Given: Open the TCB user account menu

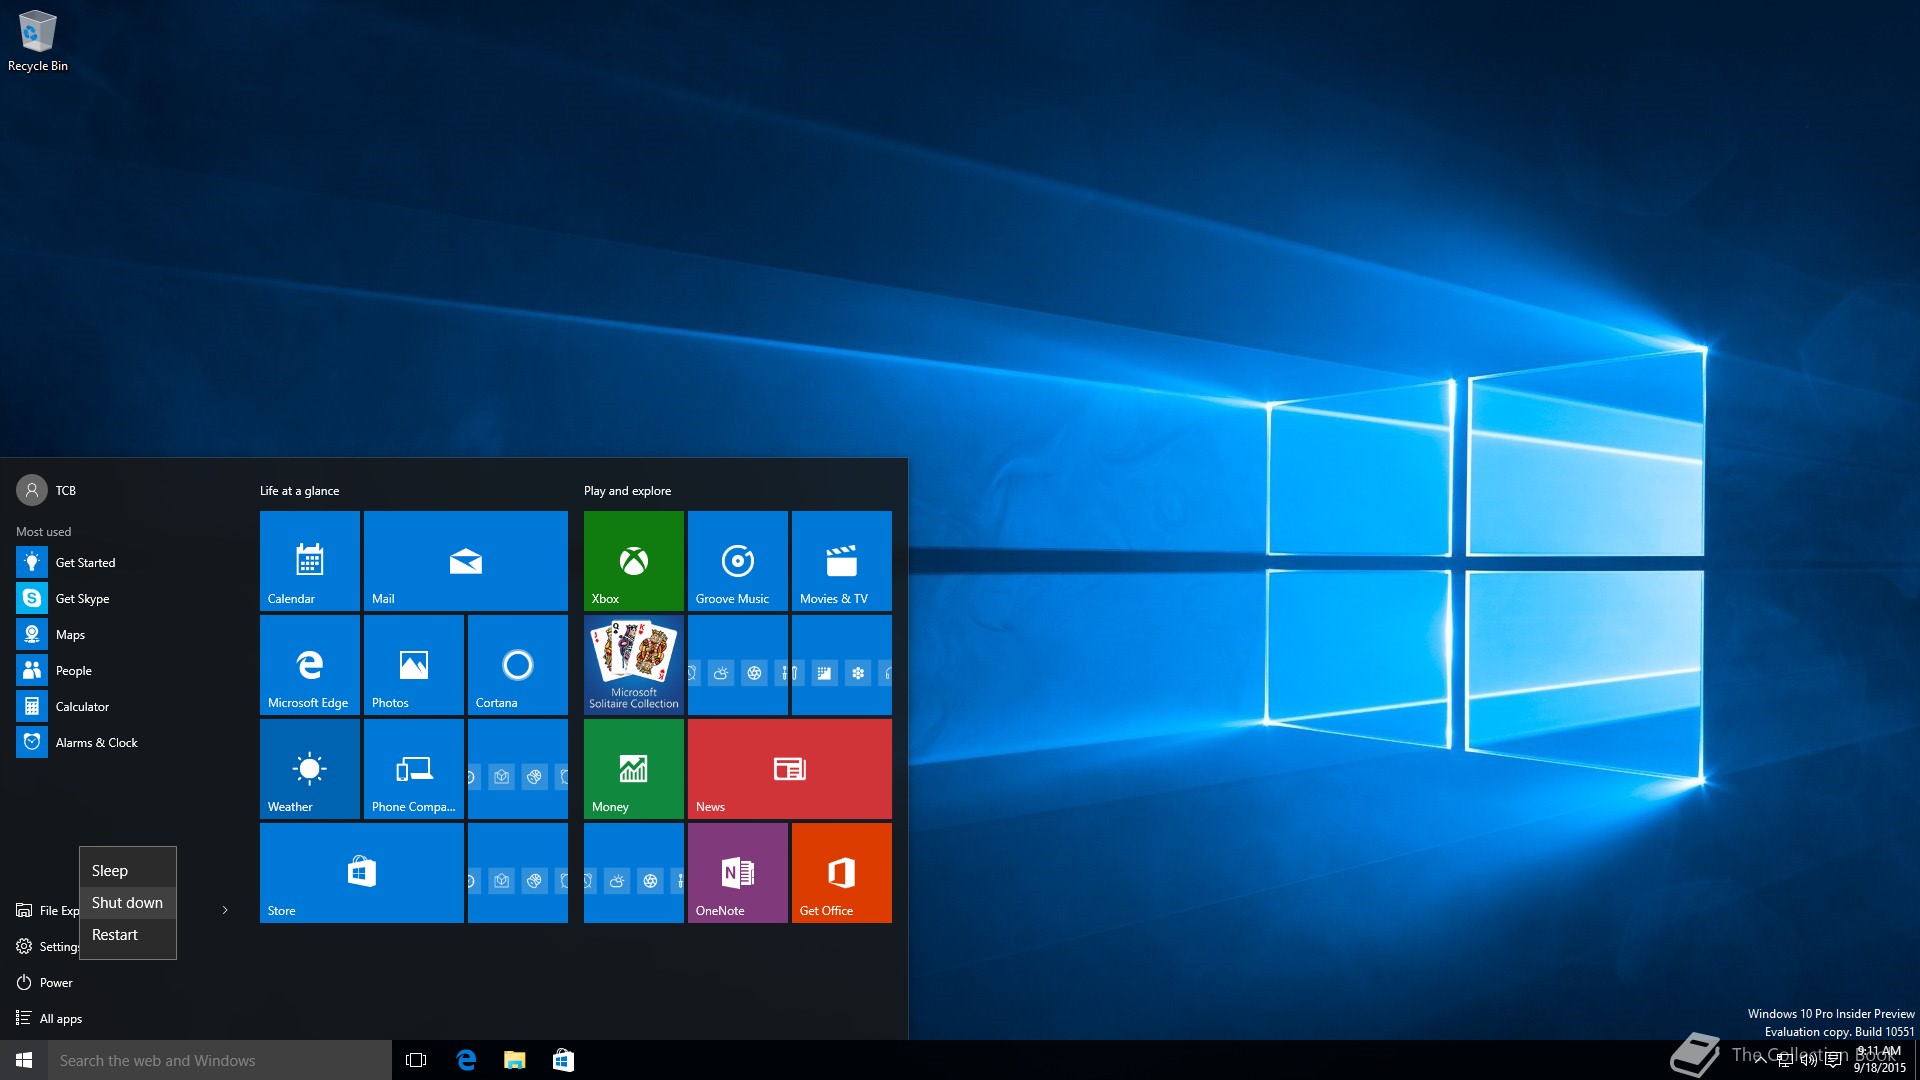Looking at the screenshot, I should click(x=47, y=490).
